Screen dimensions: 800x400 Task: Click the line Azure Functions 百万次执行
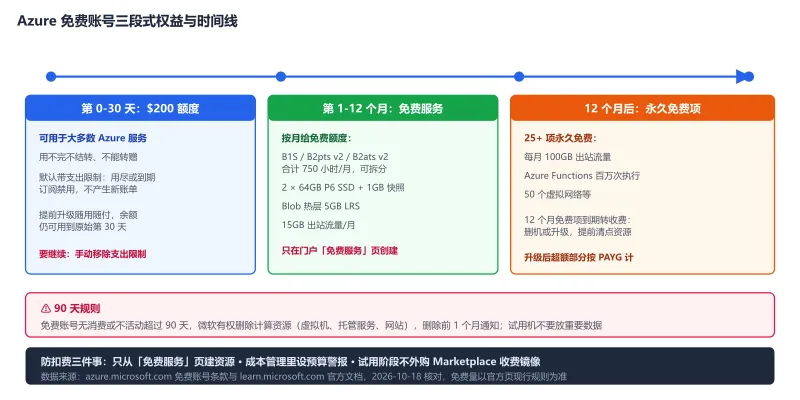pyautogui.click(x=582, y=176)
